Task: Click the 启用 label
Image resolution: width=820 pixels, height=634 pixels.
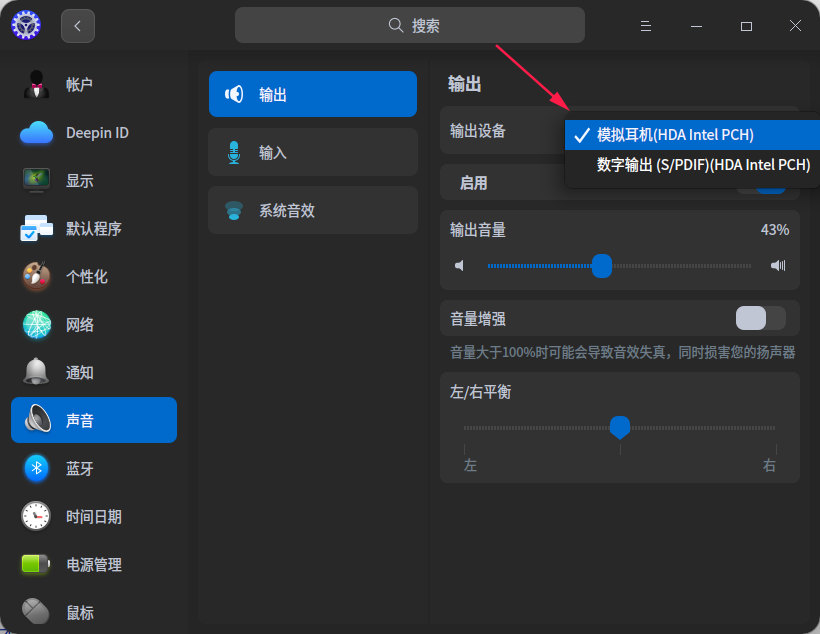Action: click(x=473, y=183)
